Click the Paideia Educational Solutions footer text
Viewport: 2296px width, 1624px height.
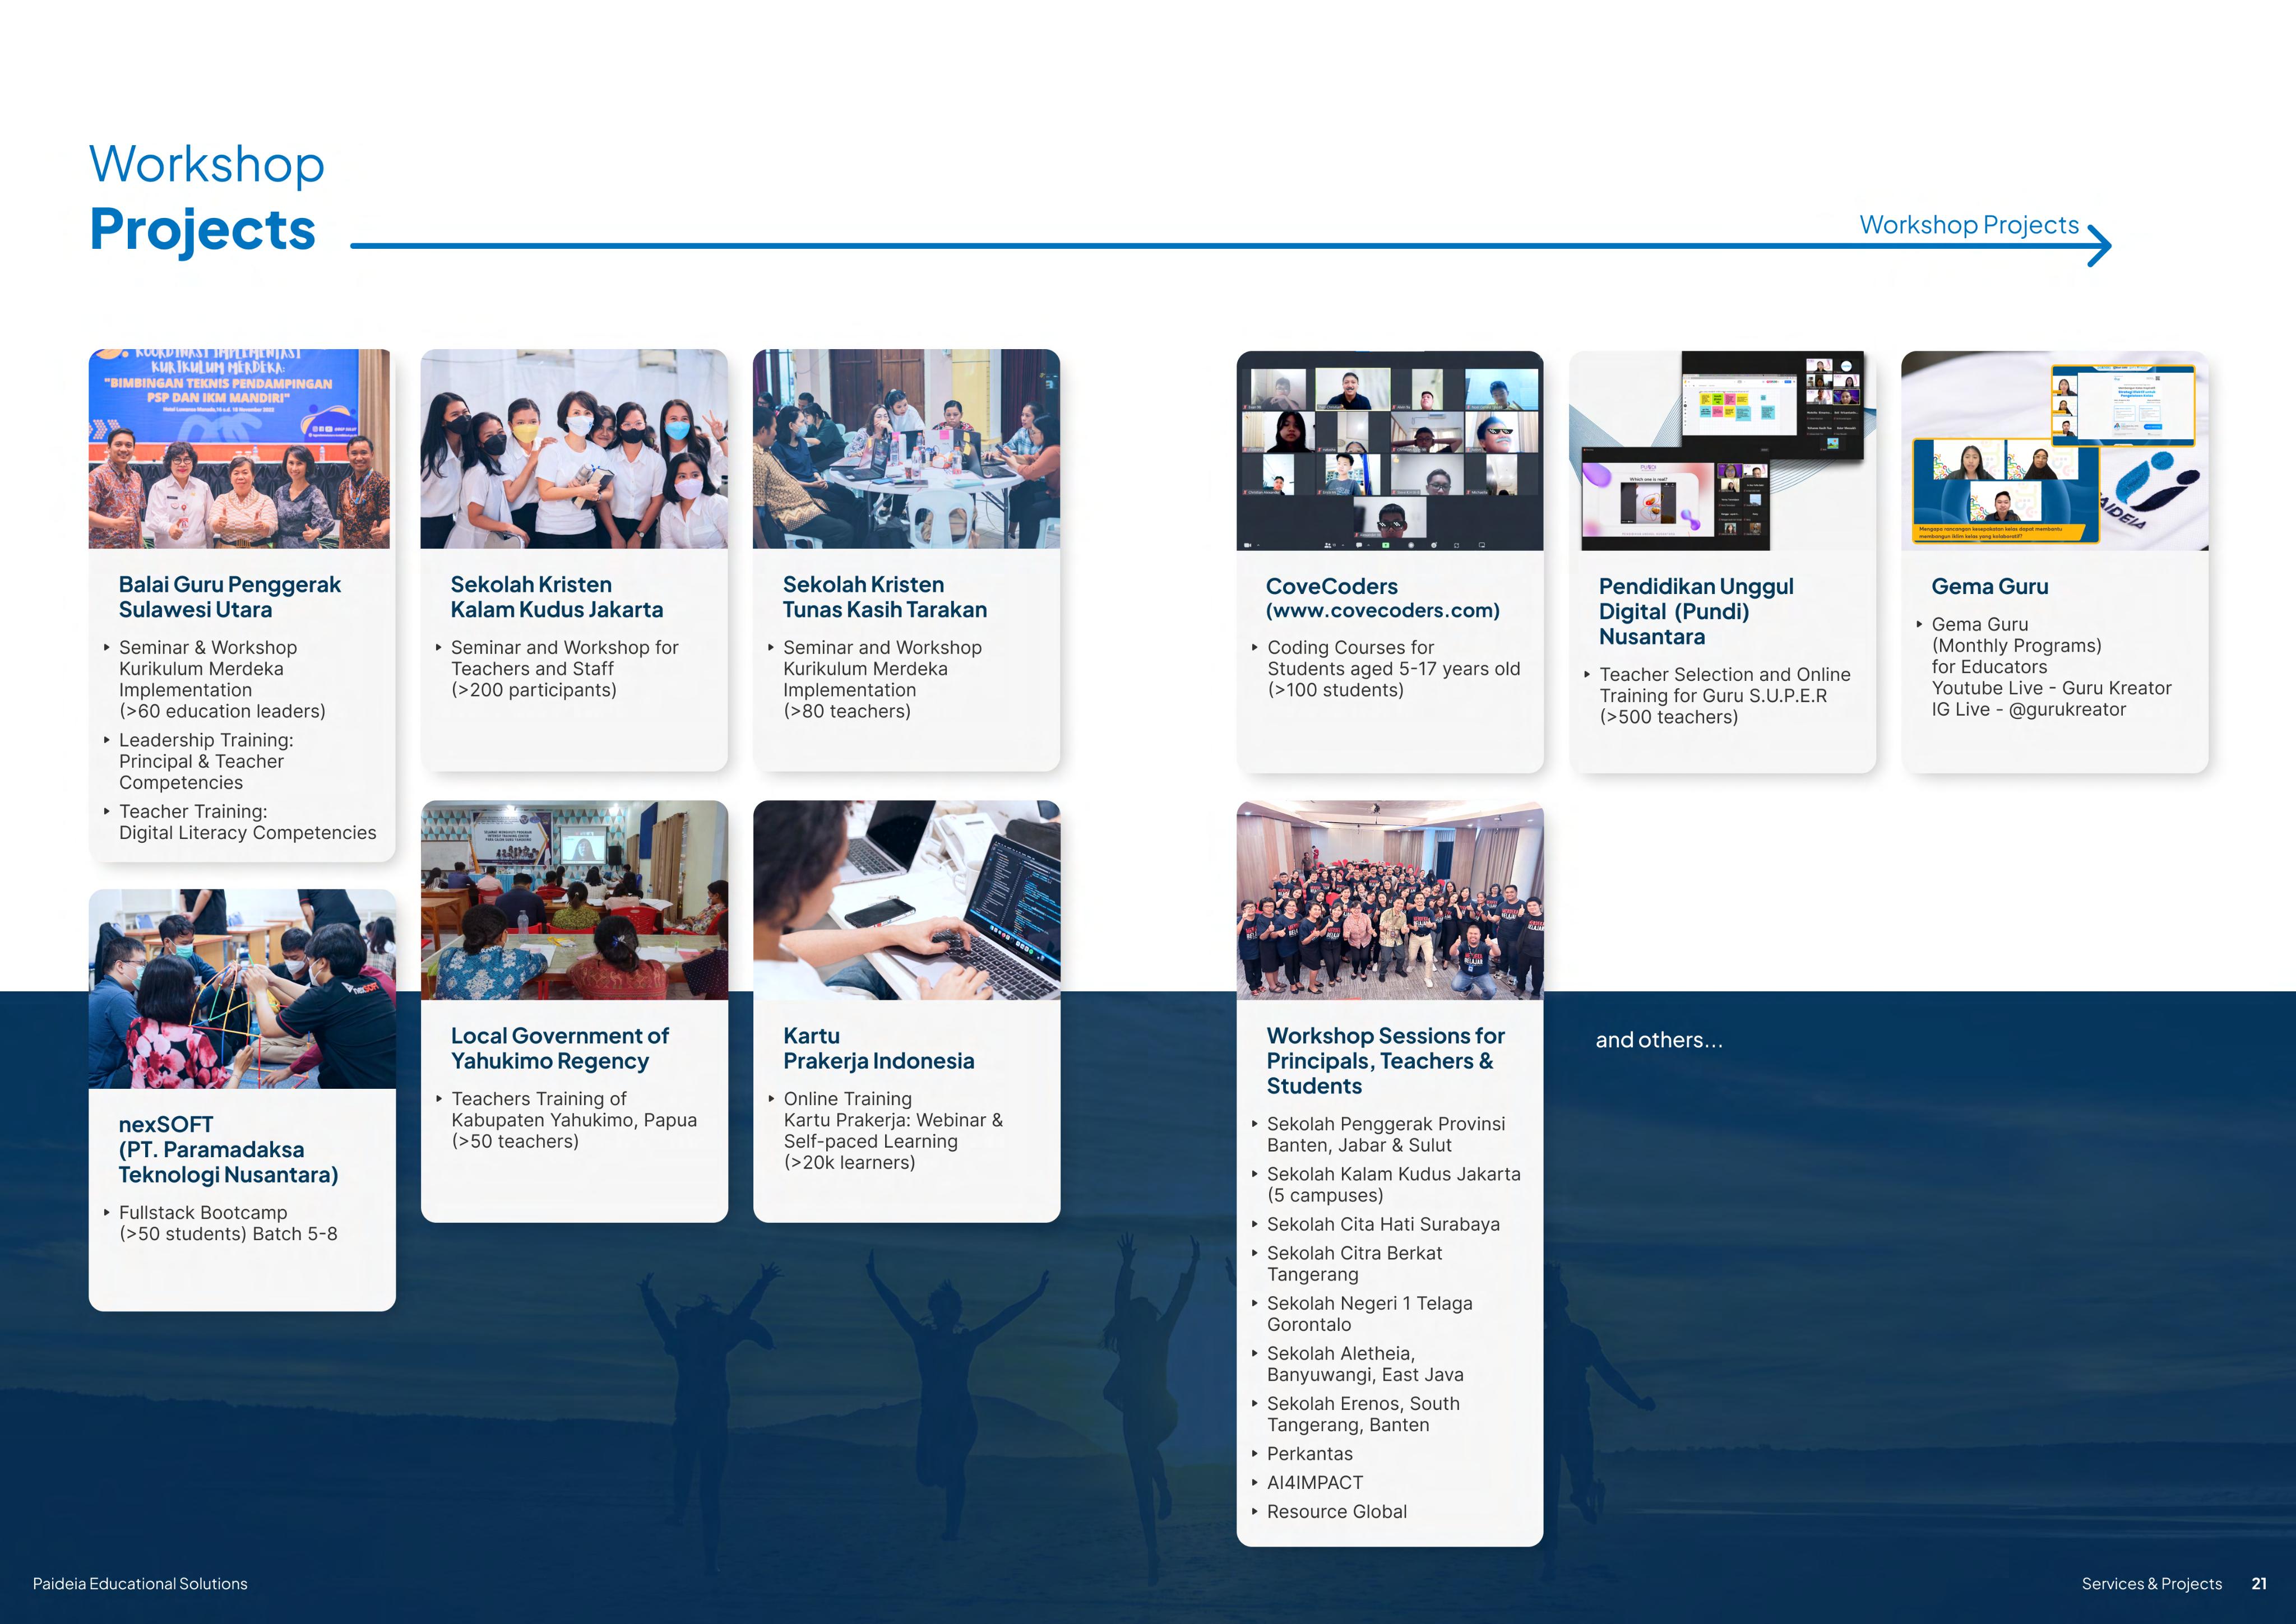140,1583
